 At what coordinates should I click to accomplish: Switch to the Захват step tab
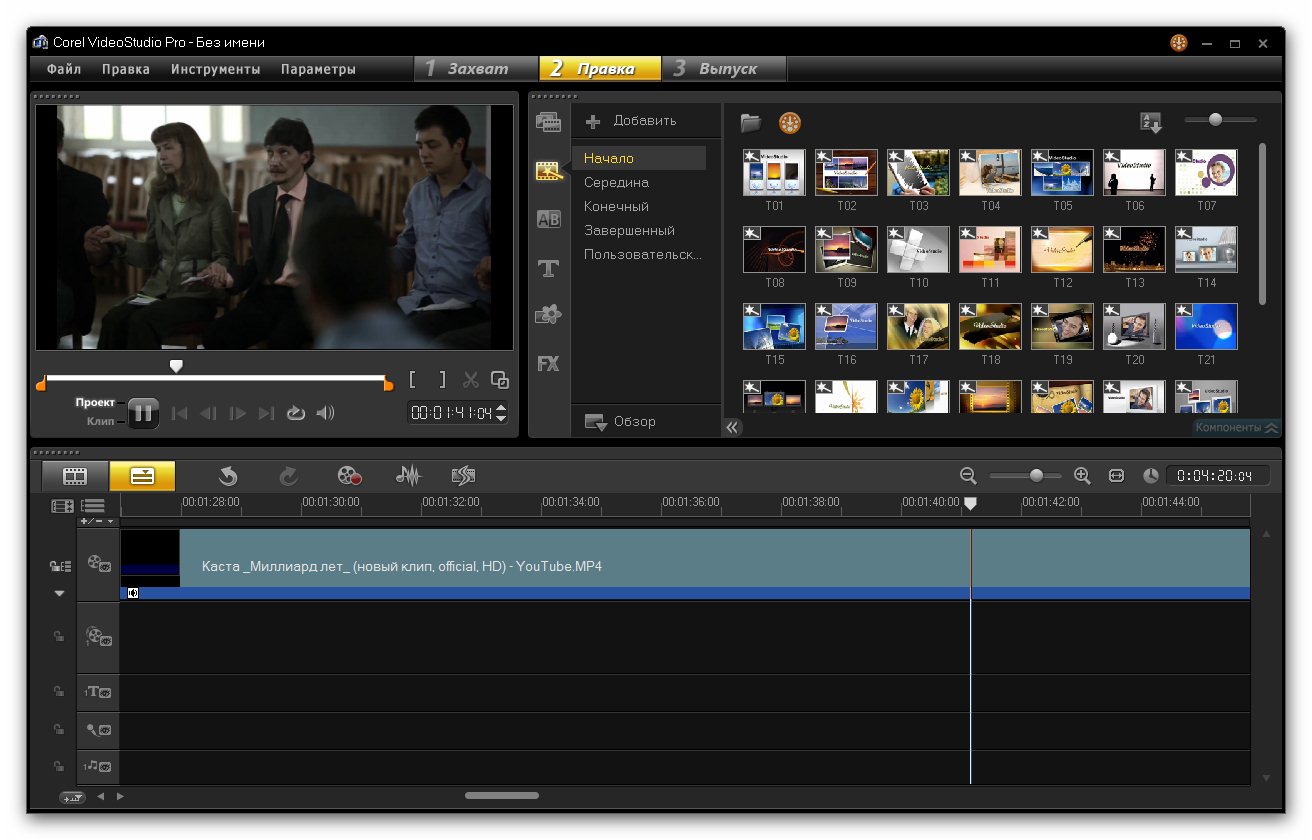pos(477,69)
